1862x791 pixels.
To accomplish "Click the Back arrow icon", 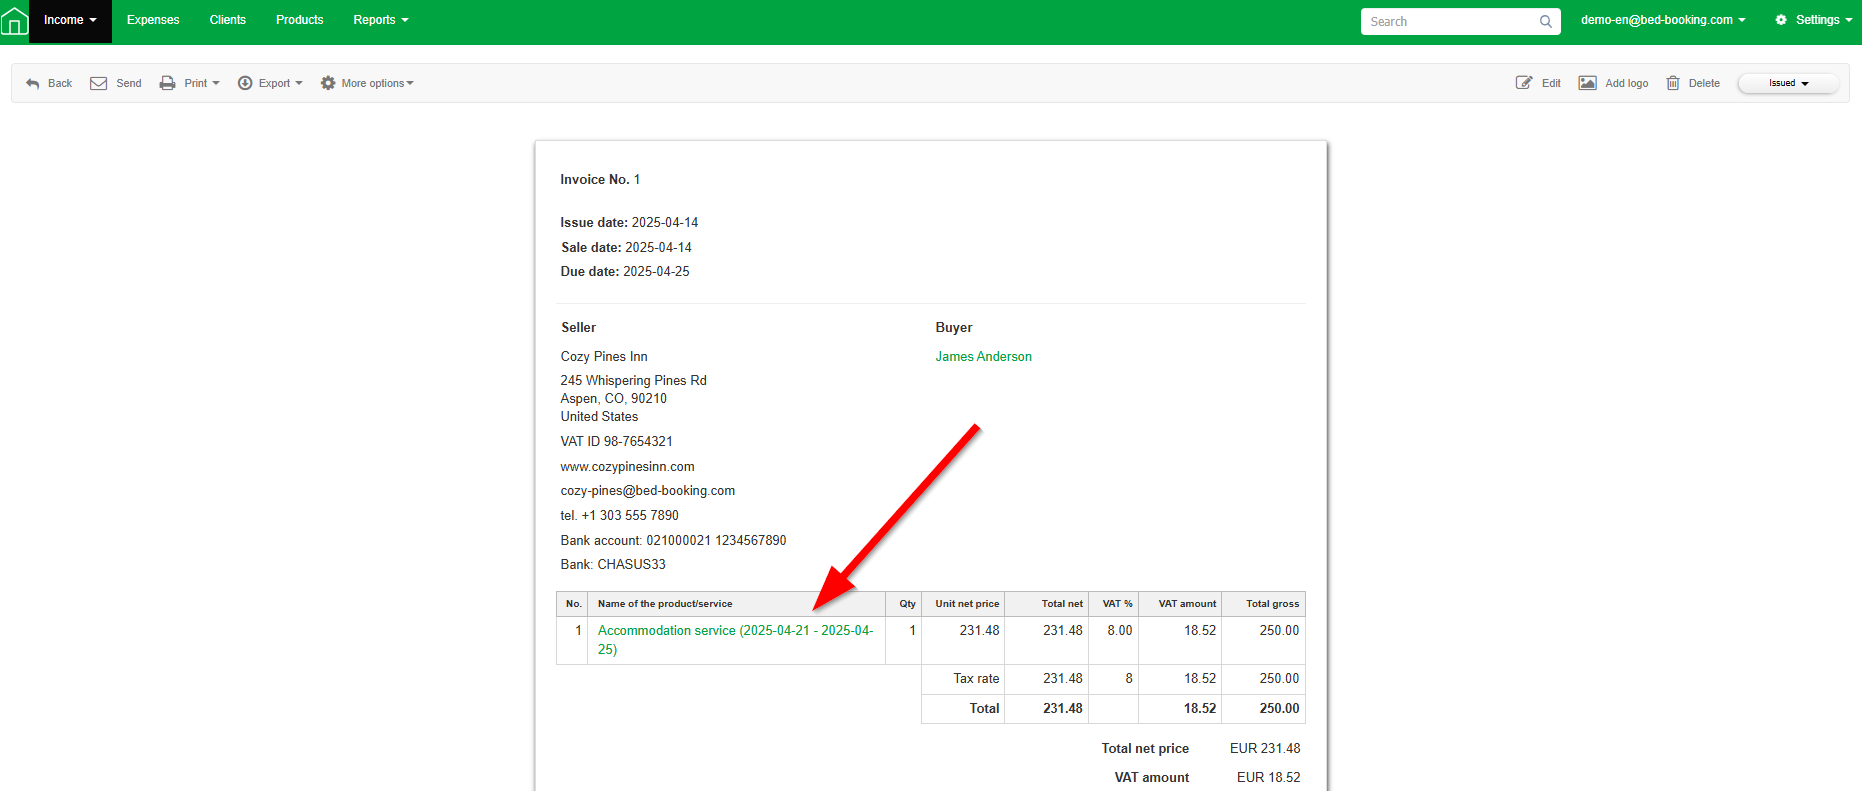I will coord(33,83).
